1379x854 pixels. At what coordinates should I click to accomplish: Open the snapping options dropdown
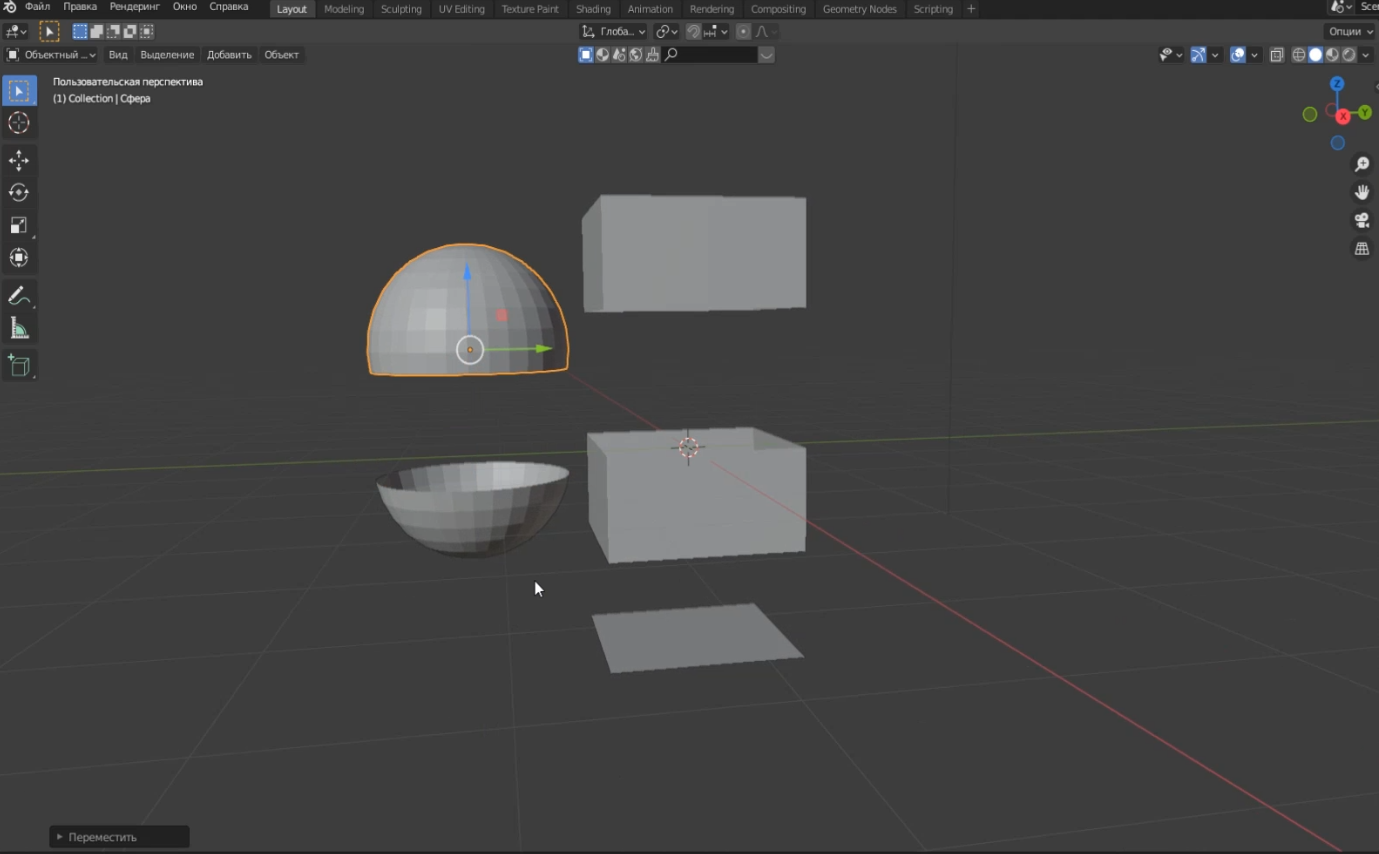[x=715, y=32]
